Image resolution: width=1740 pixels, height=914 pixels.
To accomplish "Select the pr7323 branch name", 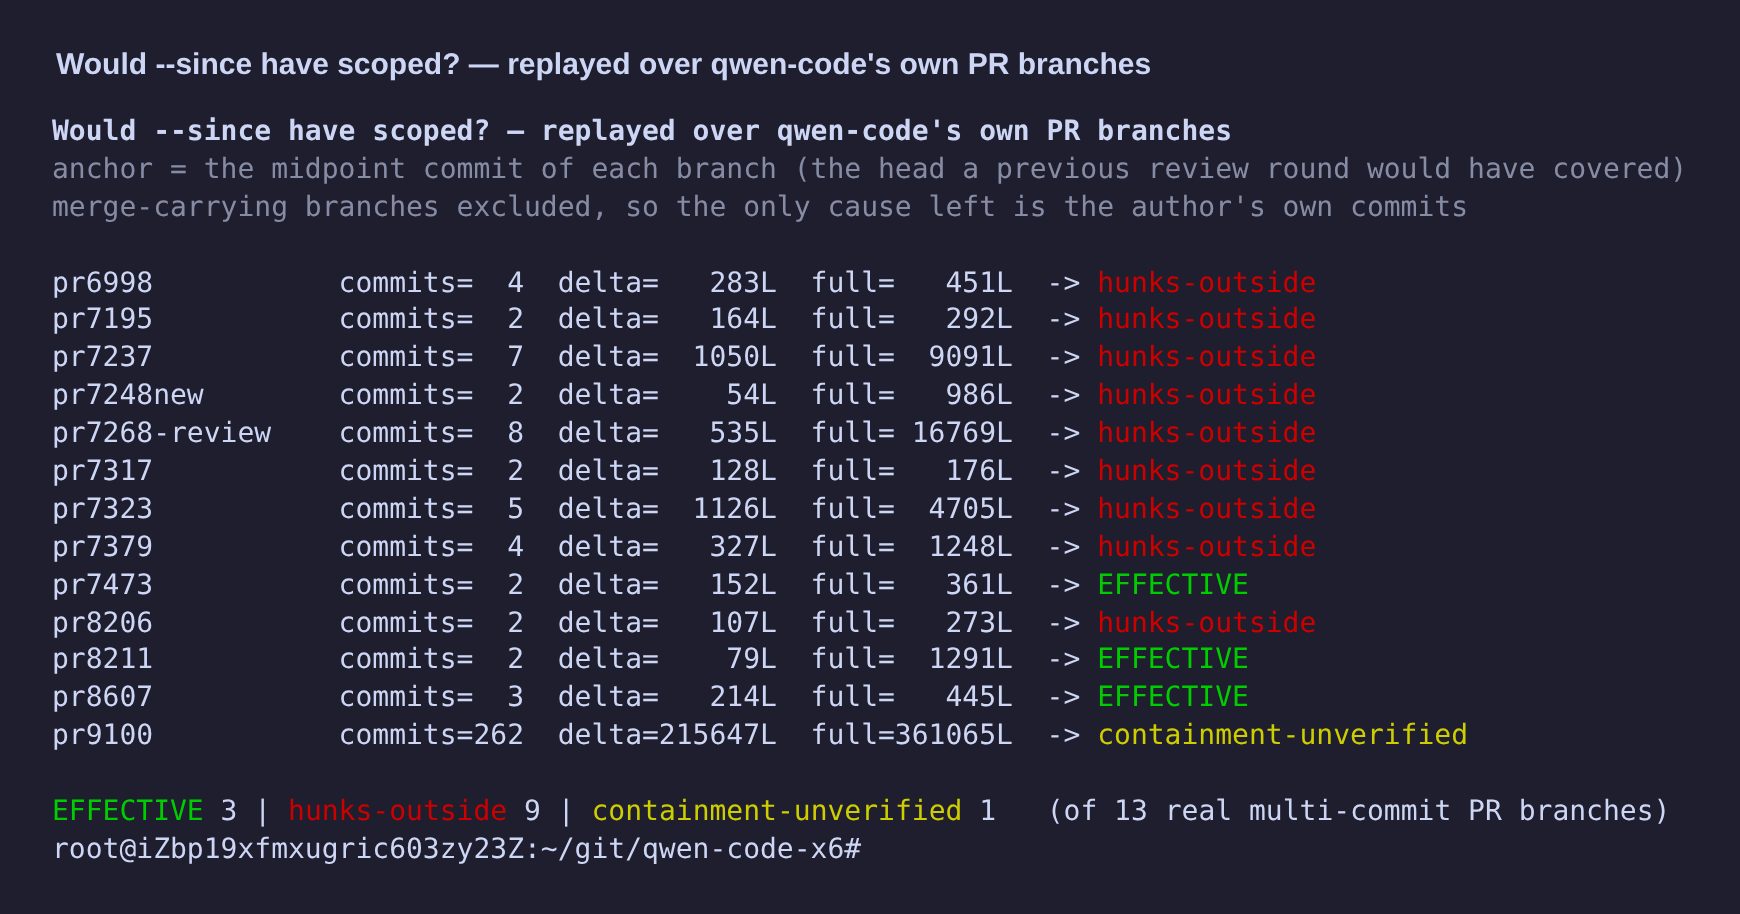I will pos(102,509).
